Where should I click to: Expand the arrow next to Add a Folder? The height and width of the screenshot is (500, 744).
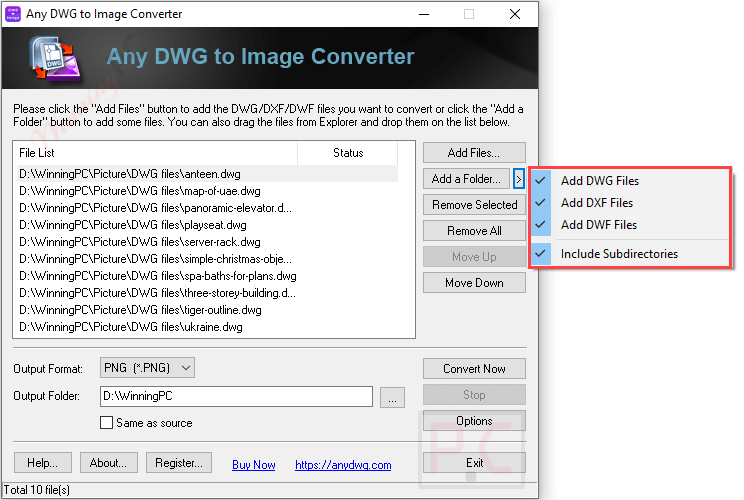(x=519, y=179)
